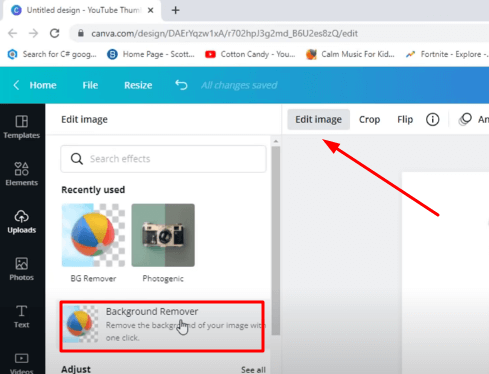Click the Home menu item
Image resolution: width=489 pixels, height=374 pixels.
pos(43,85)
